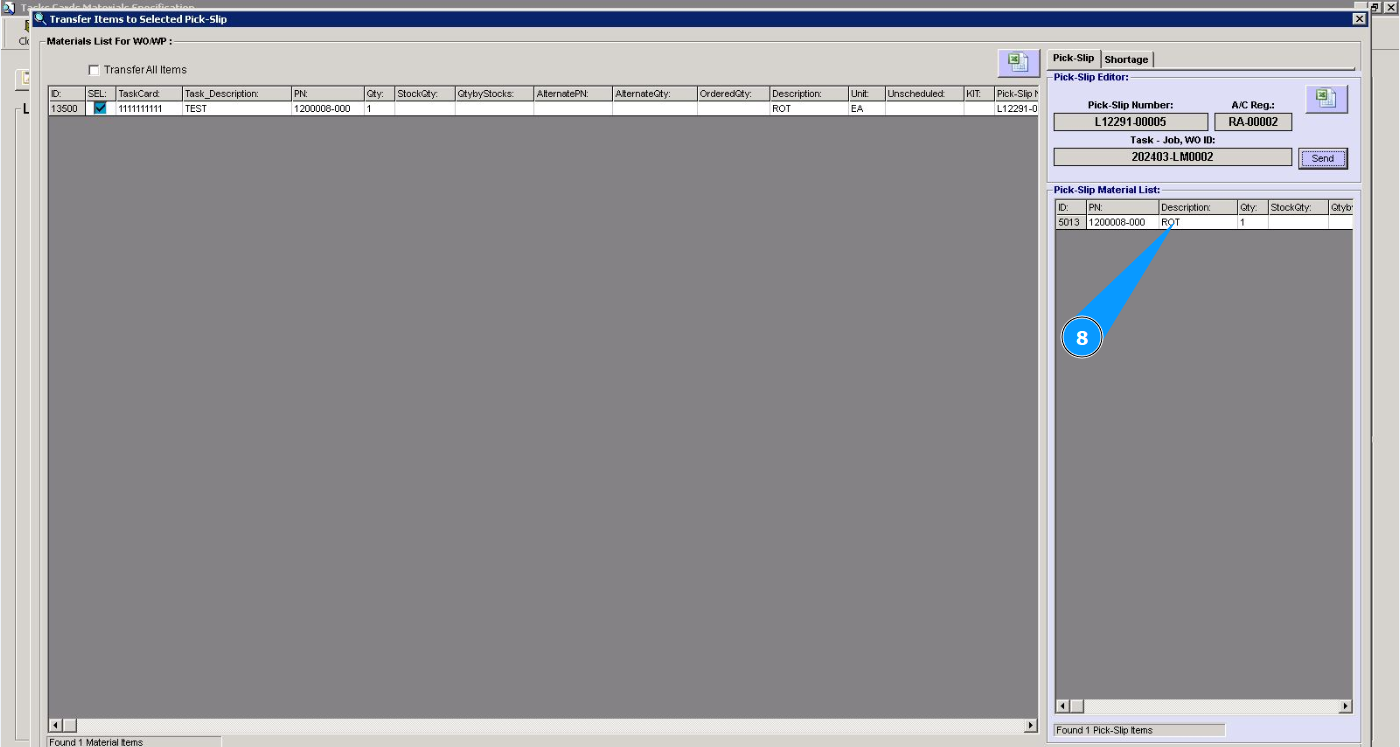
Task: Switch to the Shortage tab
Action: (x=1126, y=59)
